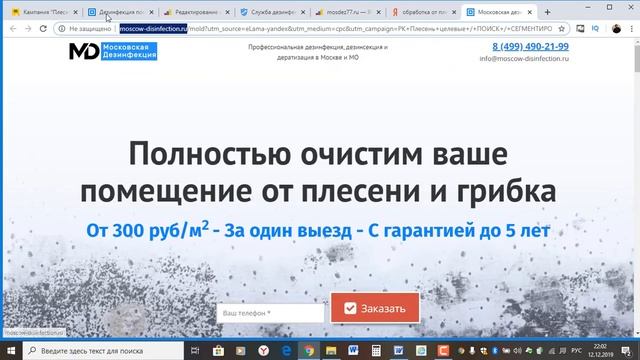This screenshot has height=360, width=640.
Task: Close the active 'Московская дезинфекция' tab
Action: tap(529, 12)
